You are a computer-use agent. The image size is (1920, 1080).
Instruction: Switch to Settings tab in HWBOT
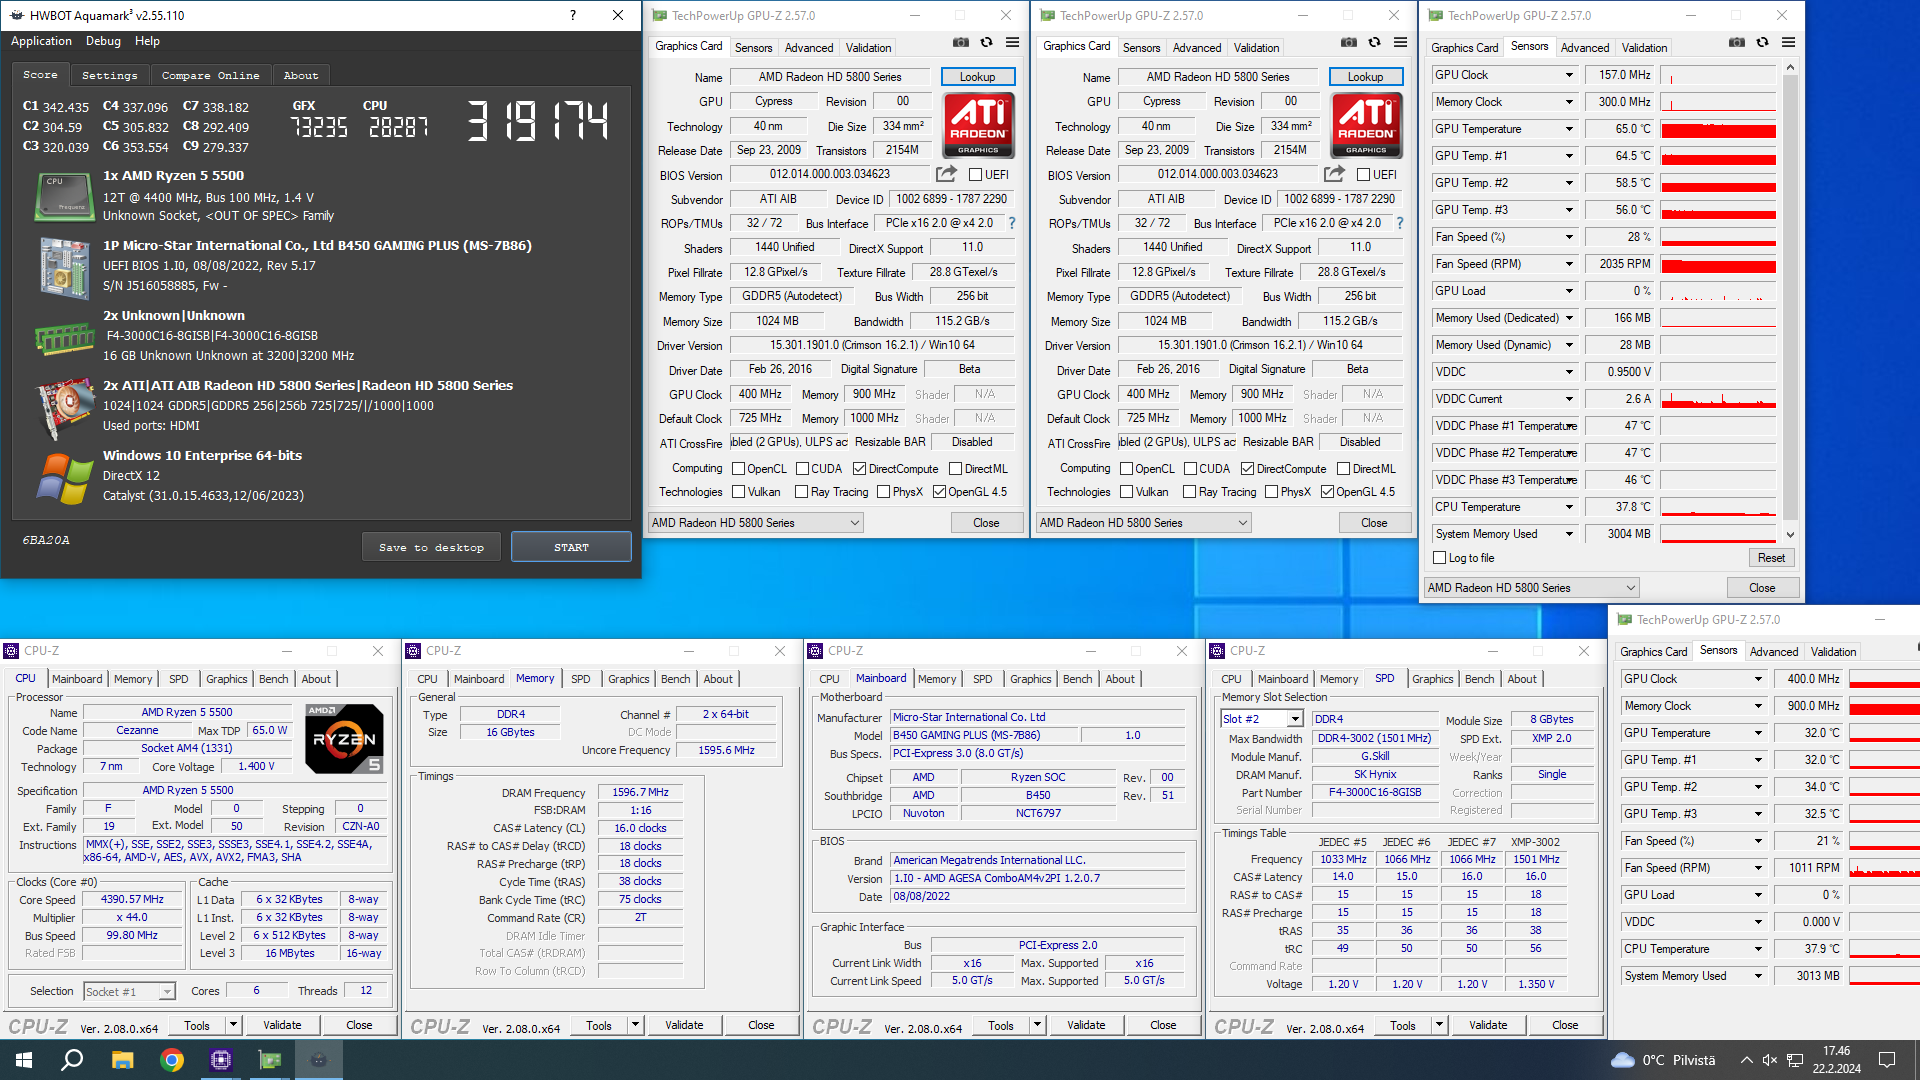[109, 75]
